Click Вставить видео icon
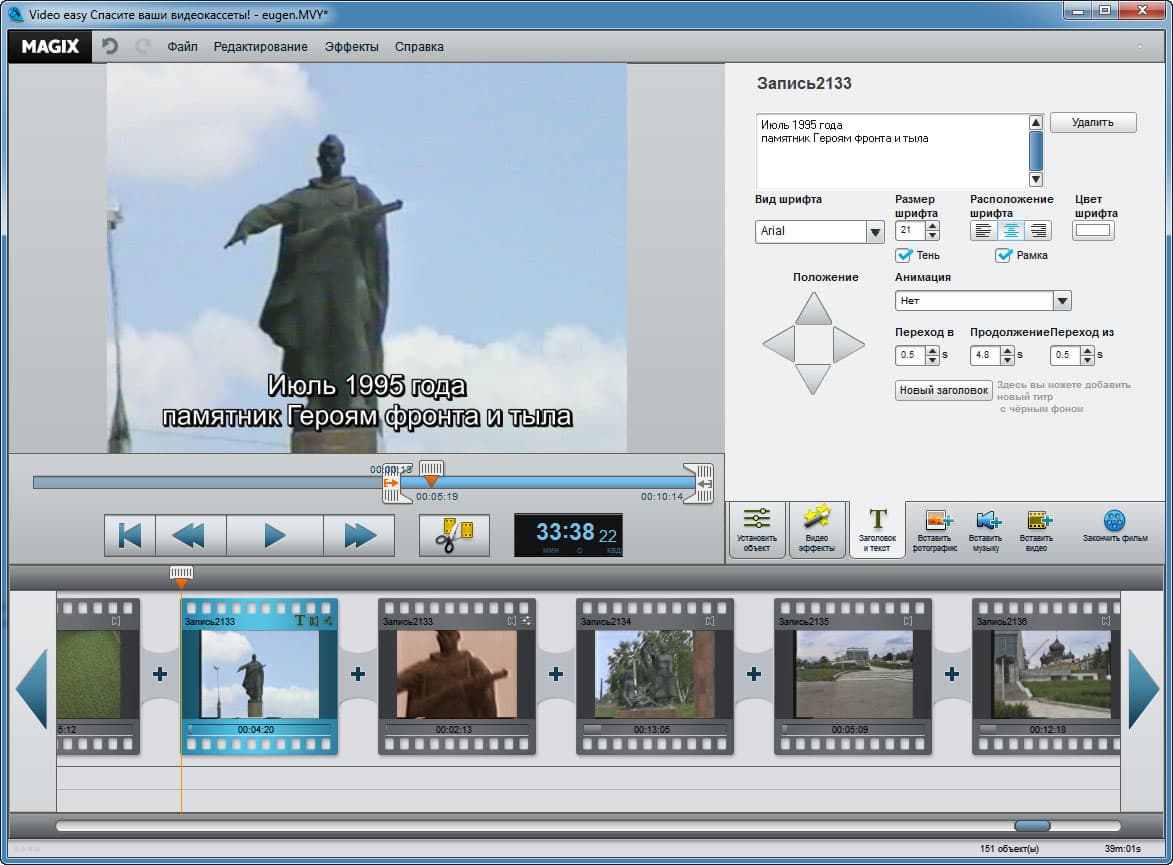 tap(1037, 530)
